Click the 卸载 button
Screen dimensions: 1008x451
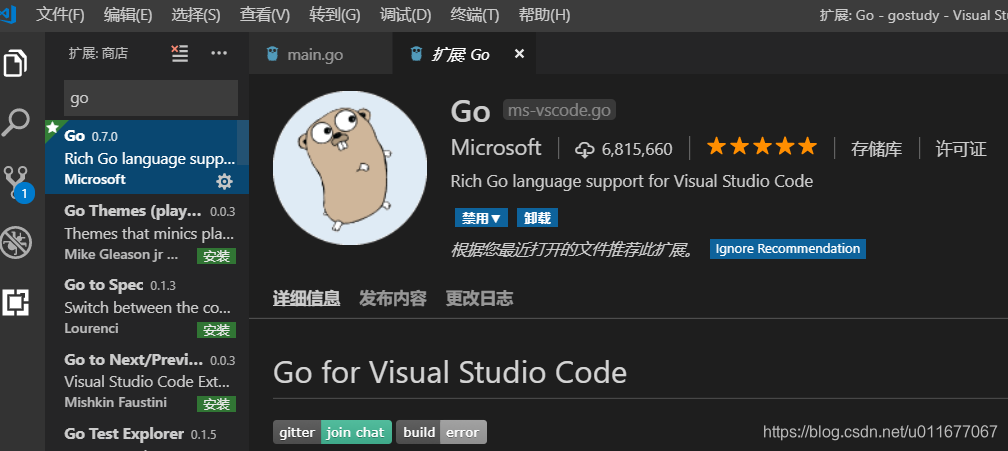click(537, 218)
